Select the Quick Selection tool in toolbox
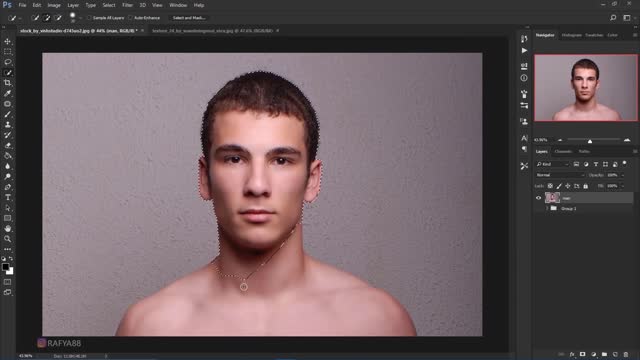640x360 pixels. click(7, 73)
